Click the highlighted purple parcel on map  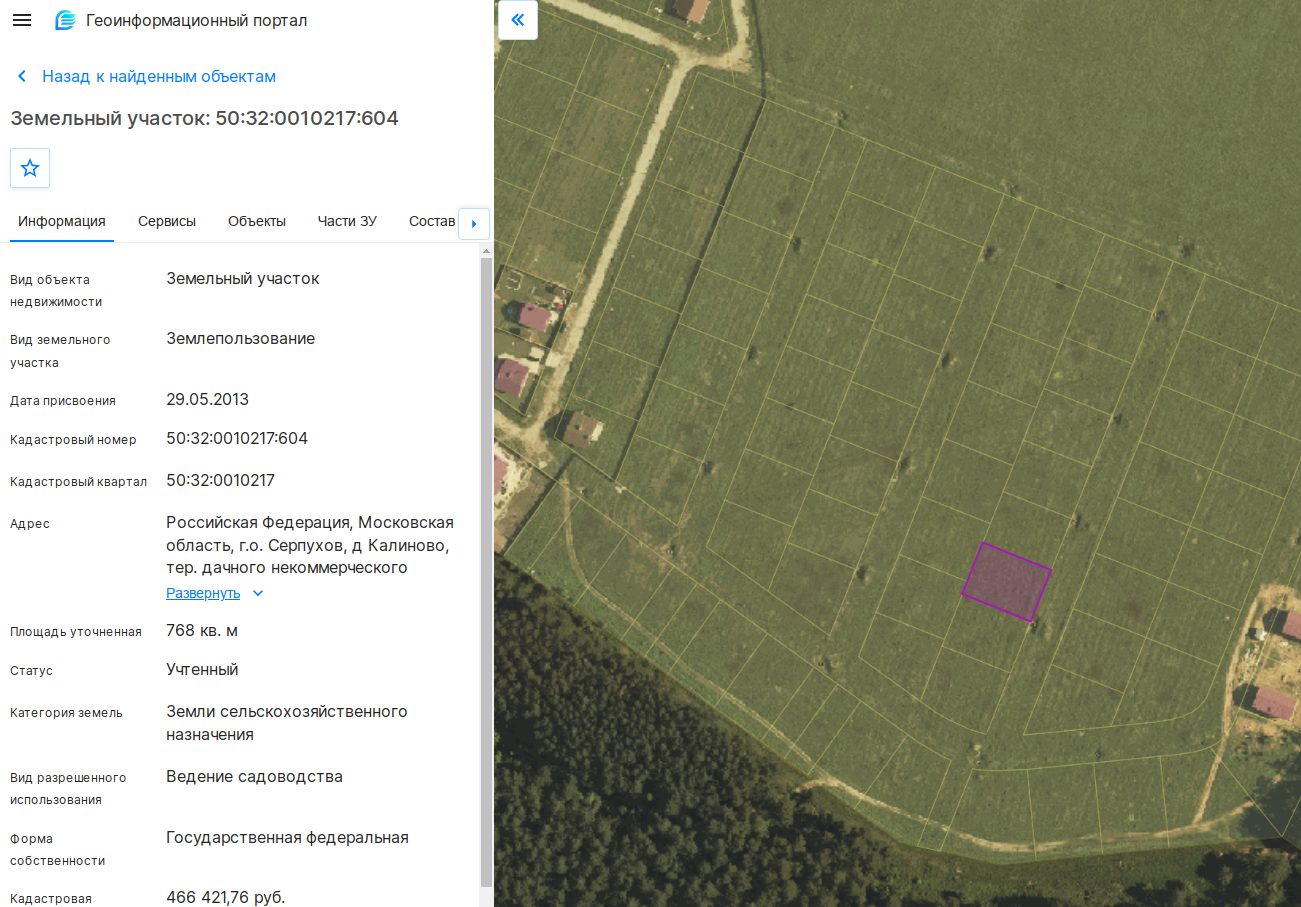pyautogui.click(x=1006, y=582)
